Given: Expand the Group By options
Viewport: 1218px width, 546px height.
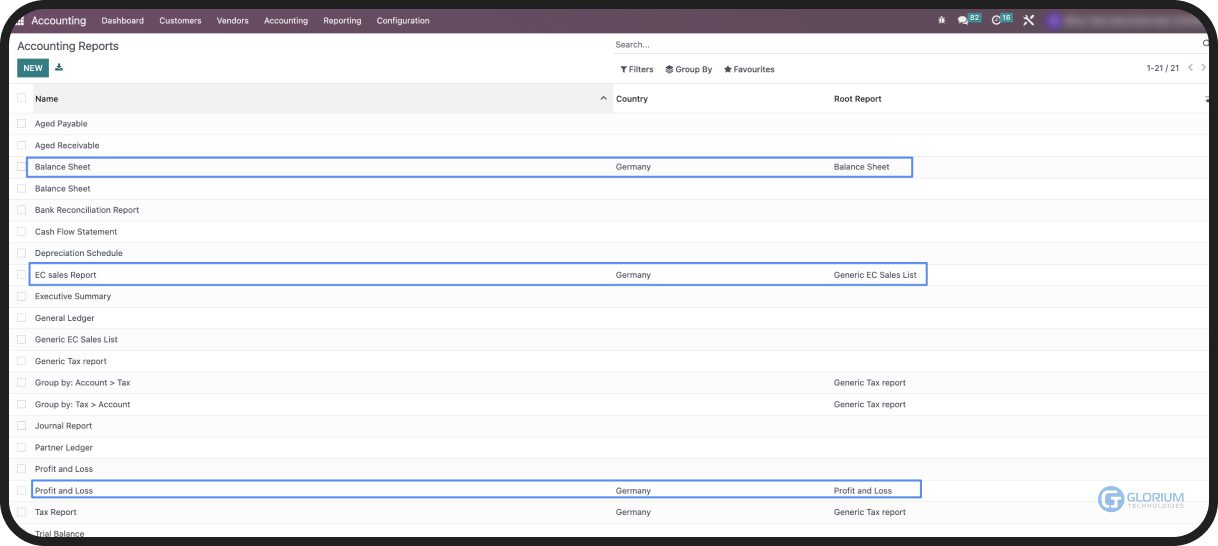Looking at the screenshot, I should [689, 70].
